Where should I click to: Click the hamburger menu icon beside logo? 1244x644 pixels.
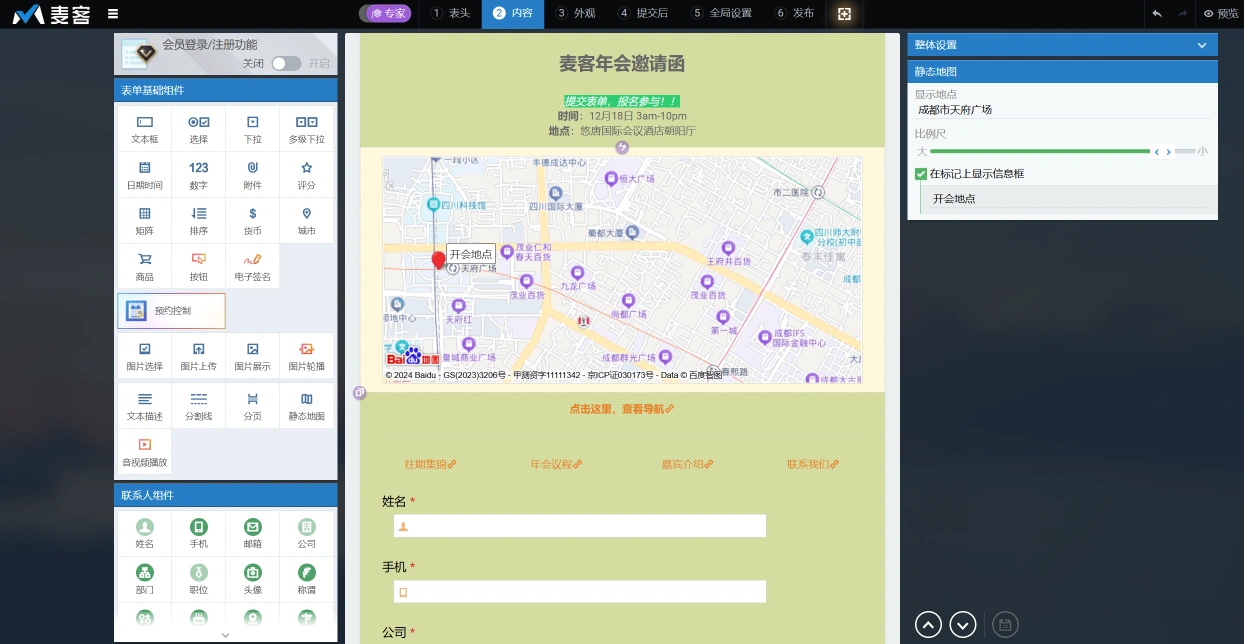113,14
